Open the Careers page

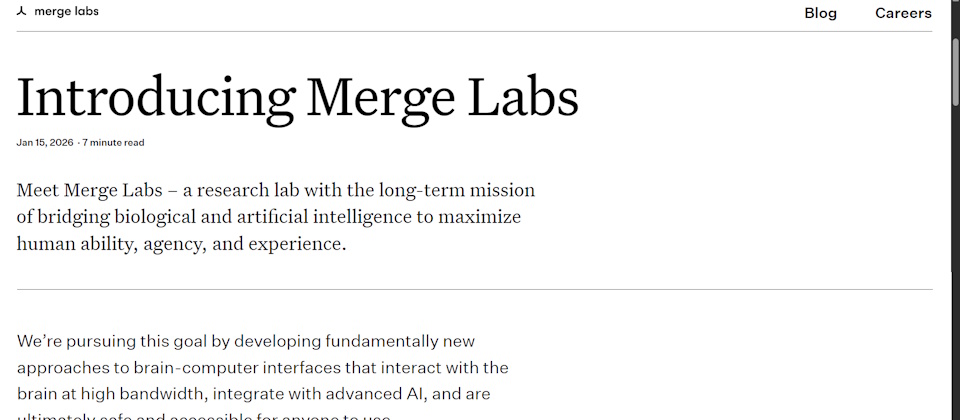(x=902, y=13)
